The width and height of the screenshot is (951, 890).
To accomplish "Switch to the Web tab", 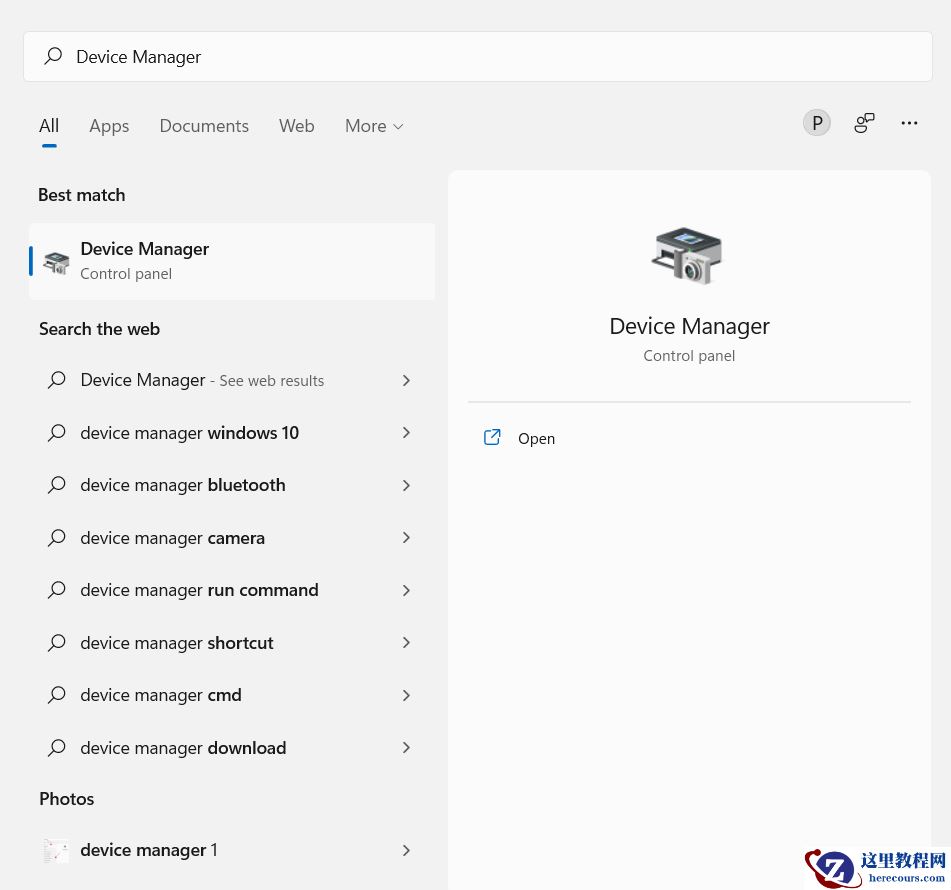I will [x=297, y=126].
